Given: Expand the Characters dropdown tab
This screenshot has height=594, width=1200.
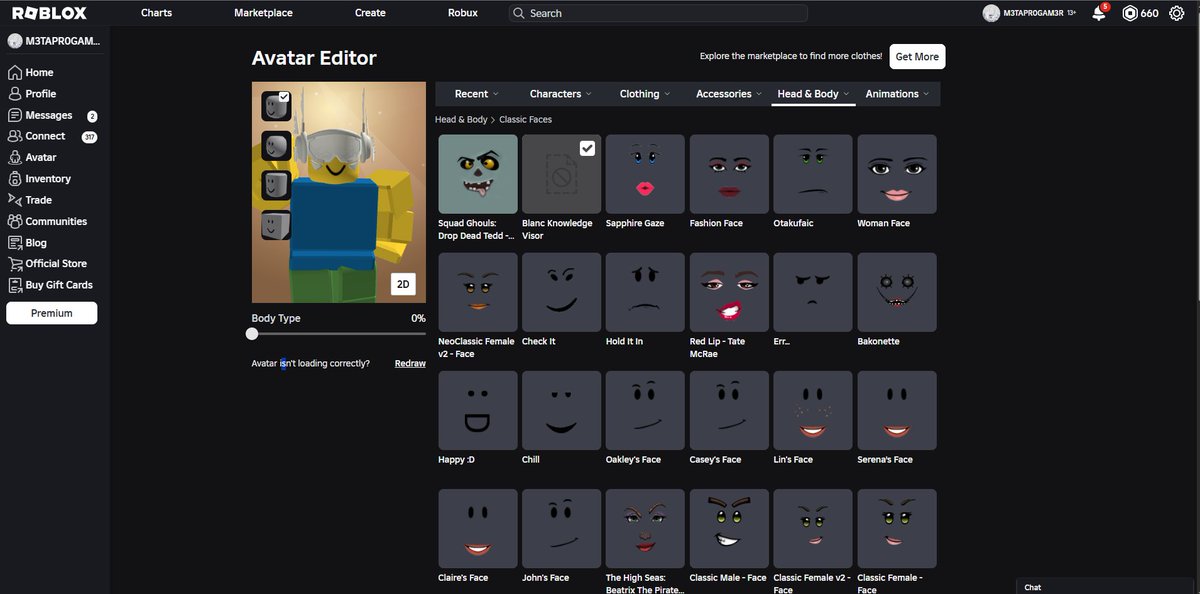Looking at the screenshot, I should [x=560, y=94].
